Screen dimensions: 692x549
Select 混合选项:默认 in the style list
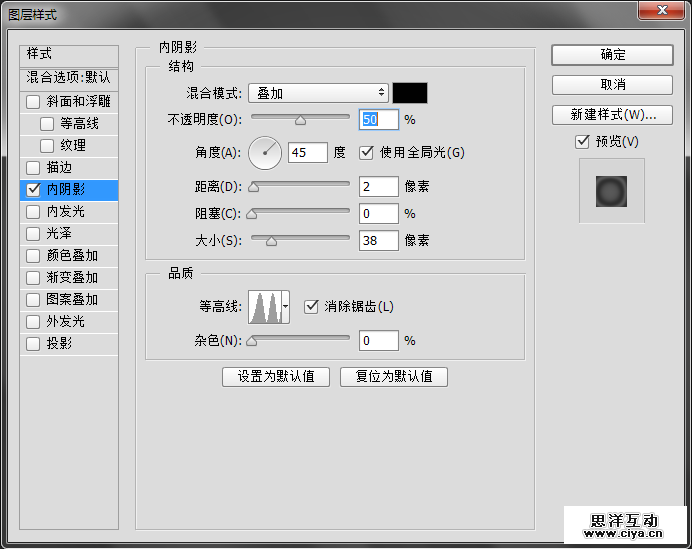pos(69,77)
